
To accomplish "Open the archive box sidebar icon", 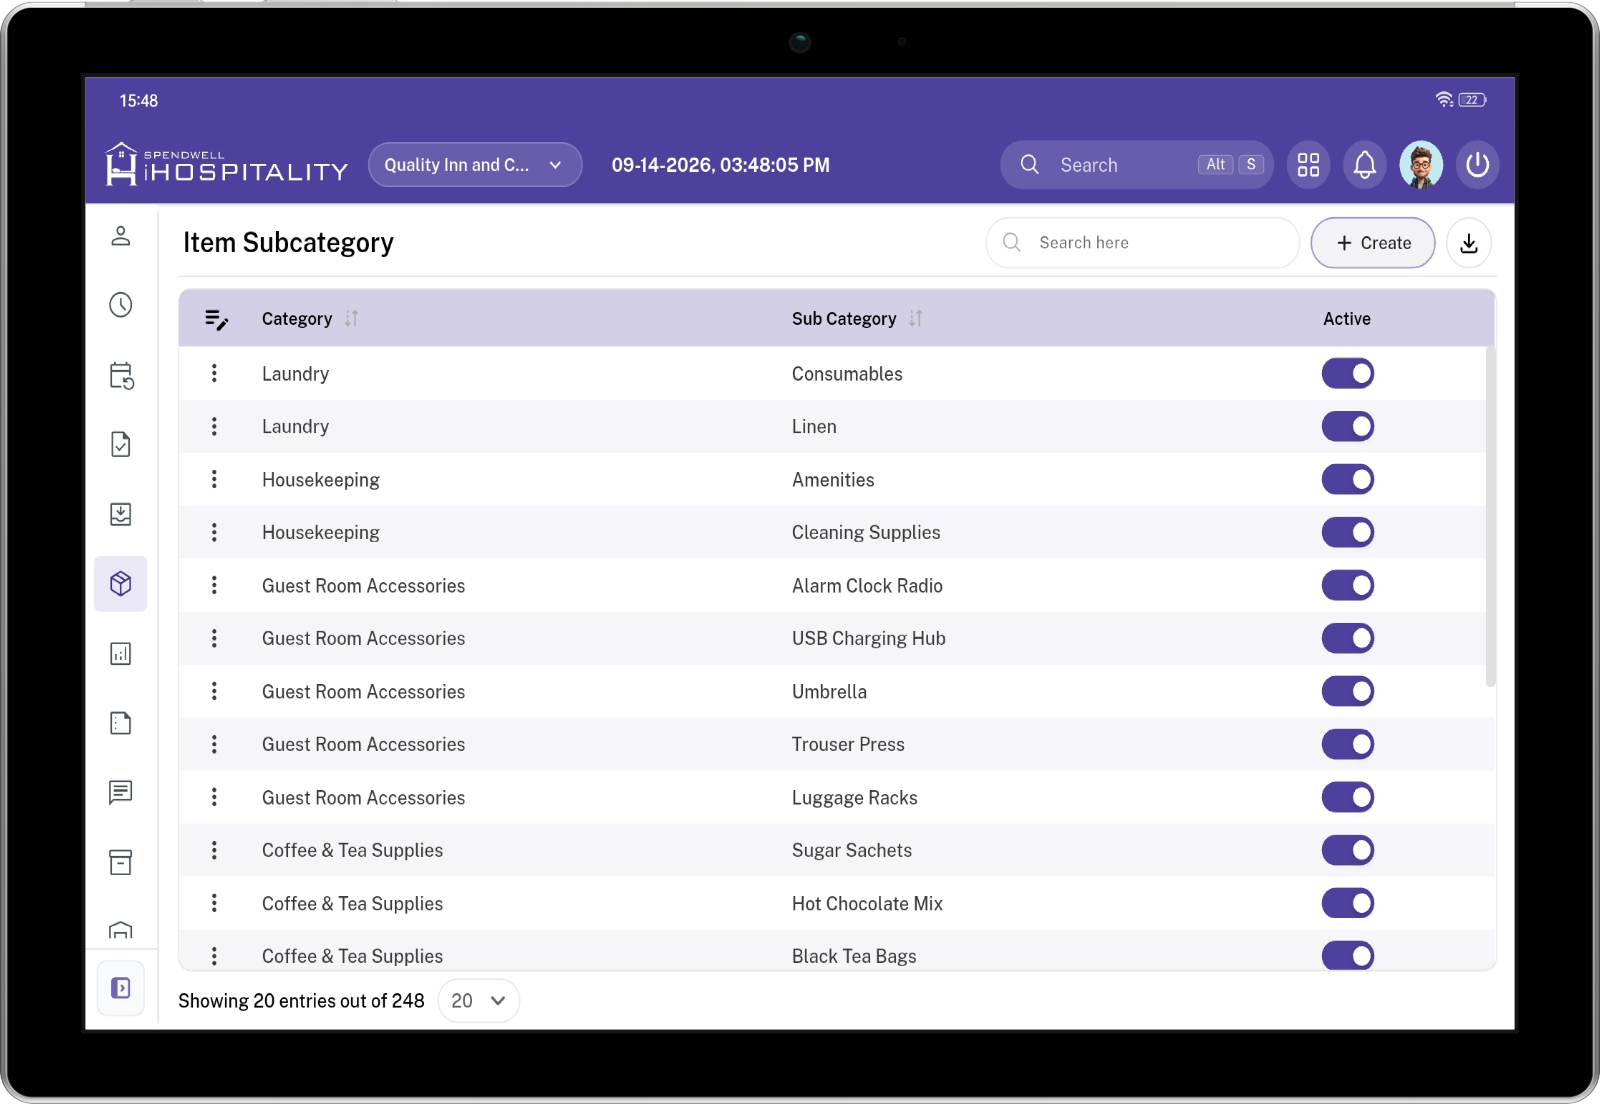I will point(121,862).
